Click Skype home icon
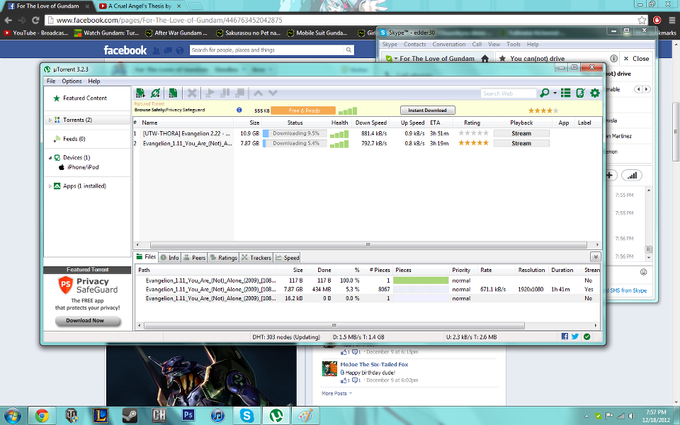The image size is (680, 425). pos(485,59)
